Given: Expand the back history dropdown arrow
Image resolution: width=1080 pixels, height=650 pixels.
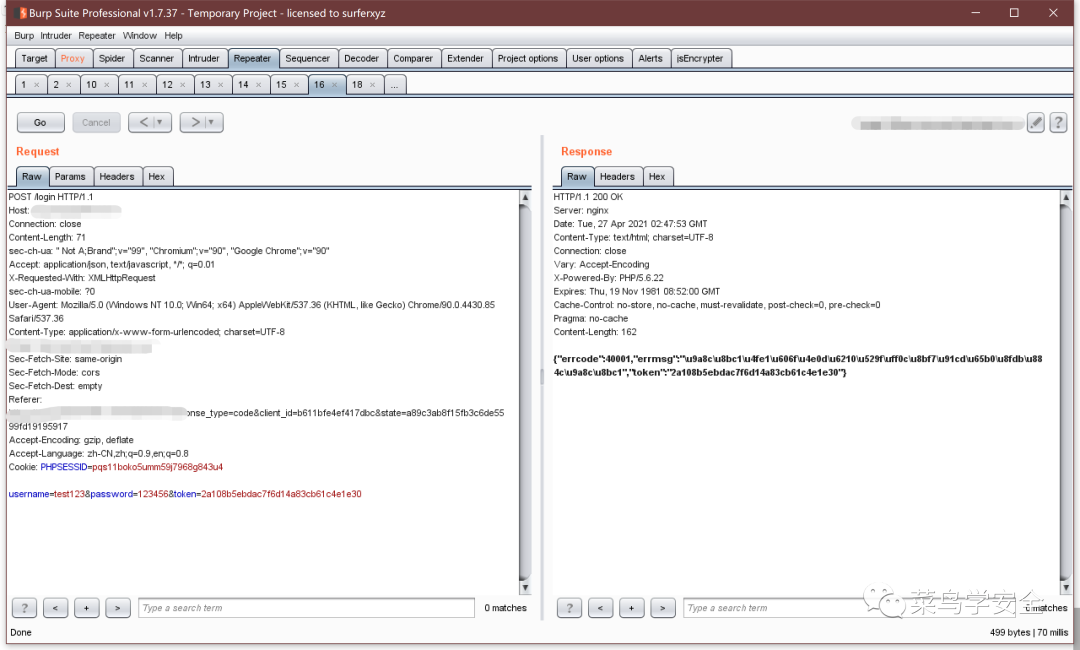Looking at the screenshot, I should (160, 123).
